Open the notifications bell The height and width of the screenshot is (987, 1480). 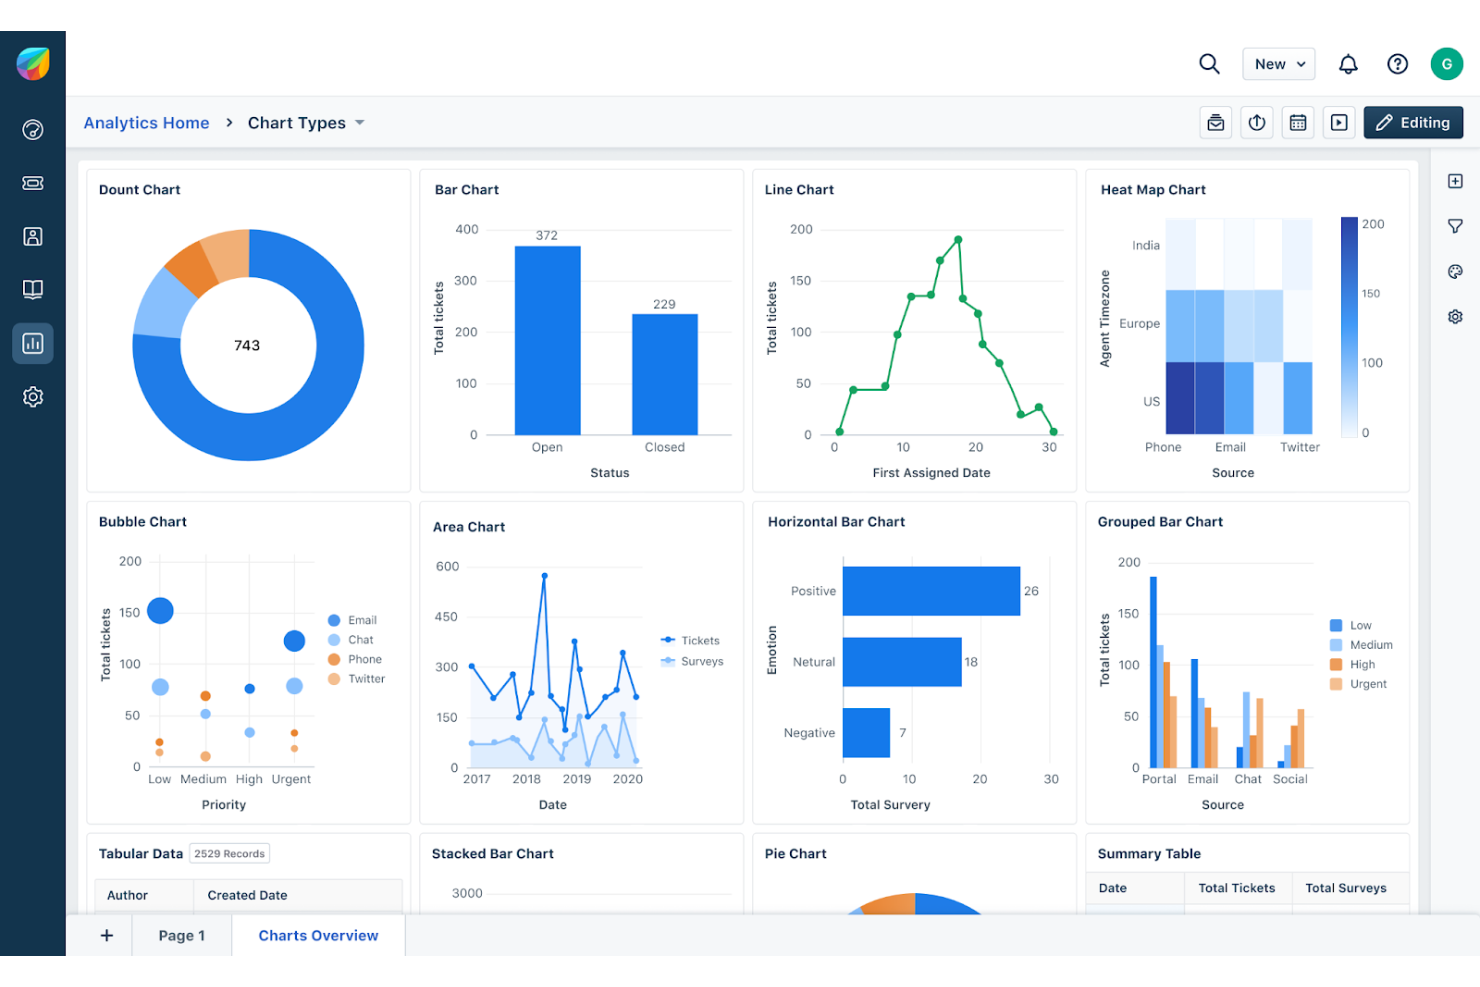point(1348,63)
